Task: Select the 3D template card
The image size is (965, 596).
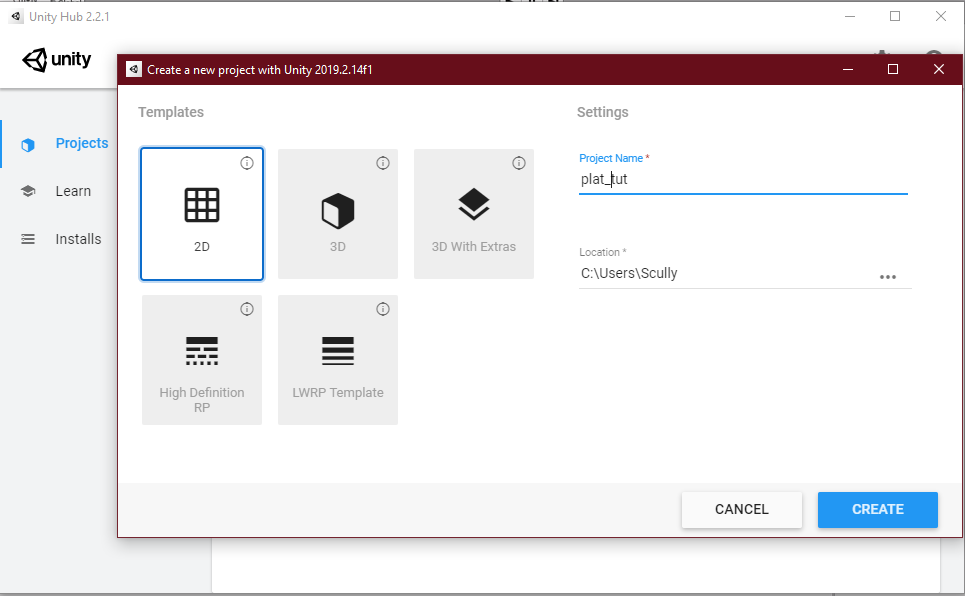Action: click(338, 214)
